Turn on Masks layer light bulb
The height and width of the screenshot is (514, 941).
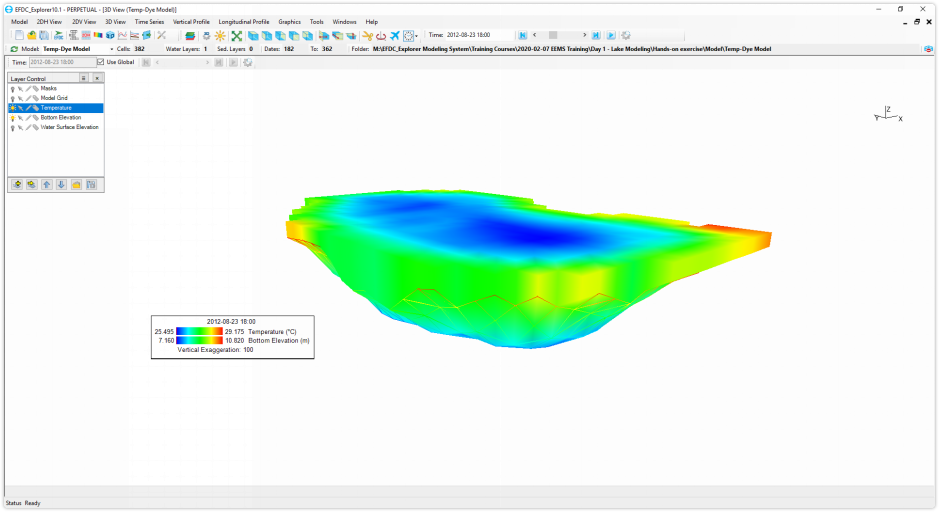(13, 88)
